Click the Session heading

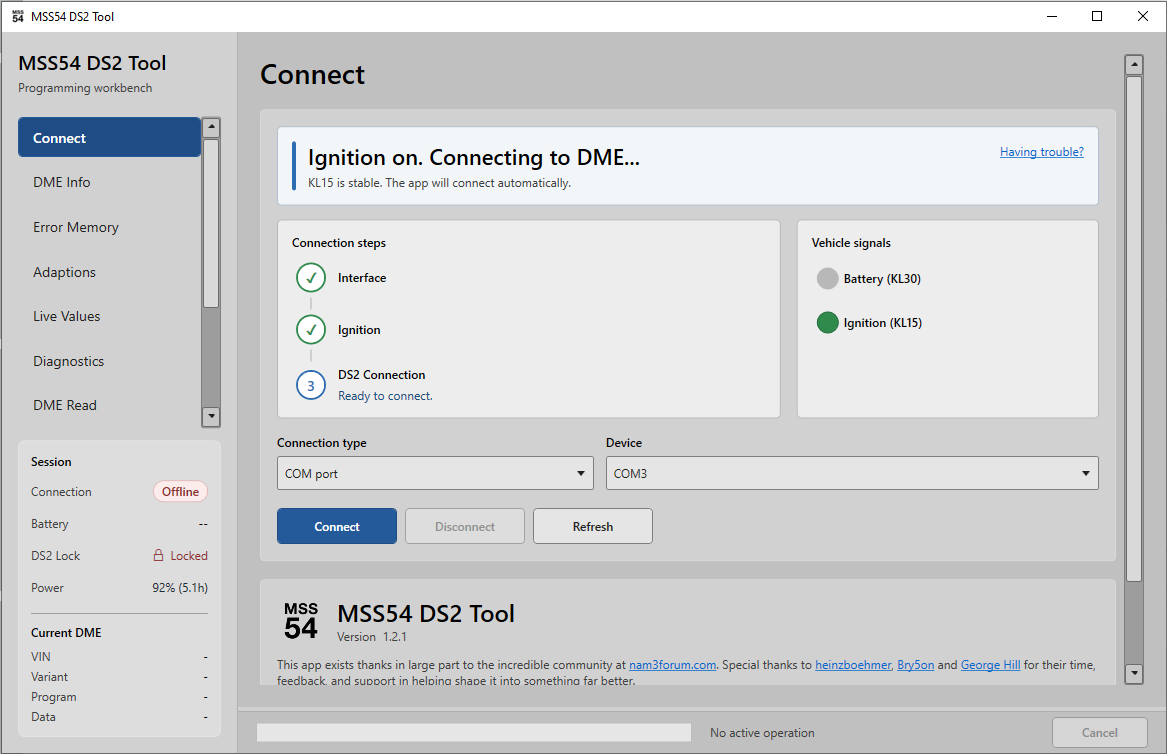click(x=51, y=461)
